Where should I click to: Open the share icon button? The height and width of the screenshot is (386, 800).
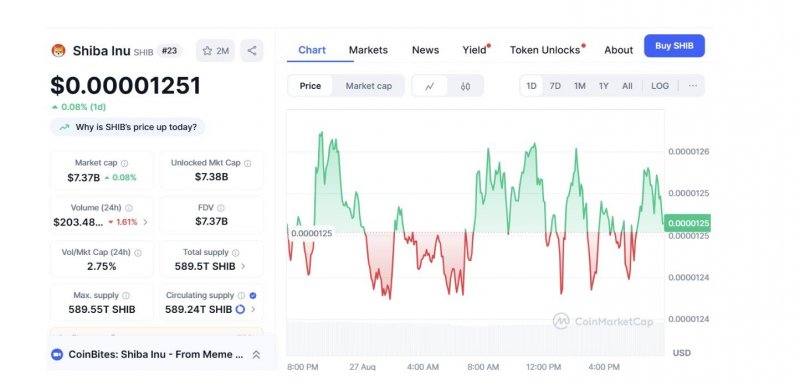(x=252, y=50)
